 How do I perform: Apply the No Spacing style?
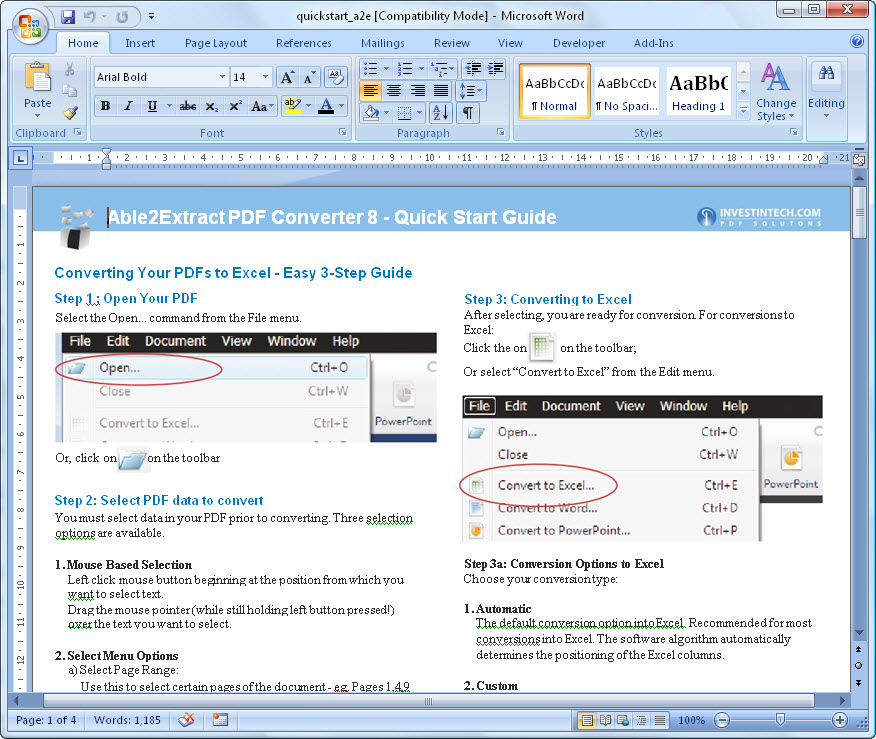[x=627, y=91]
